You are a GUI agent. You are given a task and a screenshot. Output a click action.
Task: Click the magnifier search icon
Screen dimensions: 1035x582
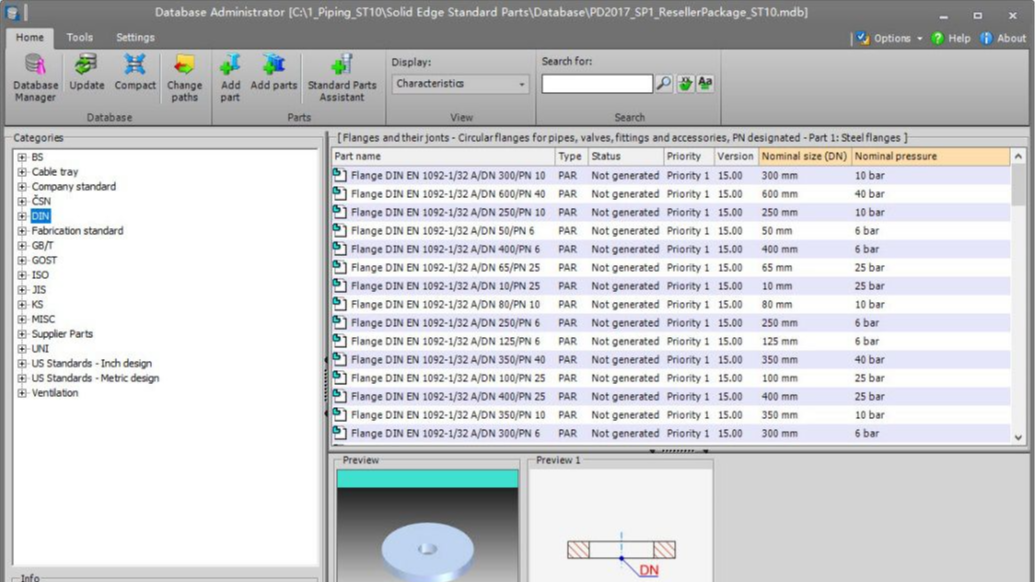pos(663,83)
